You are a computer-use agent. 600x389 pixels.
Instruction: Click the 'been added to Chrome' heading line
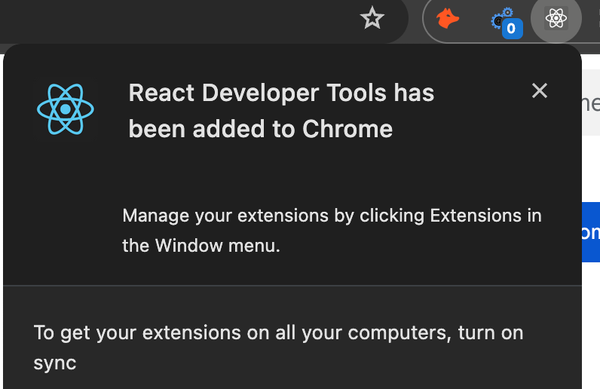(x=261, y=129)
